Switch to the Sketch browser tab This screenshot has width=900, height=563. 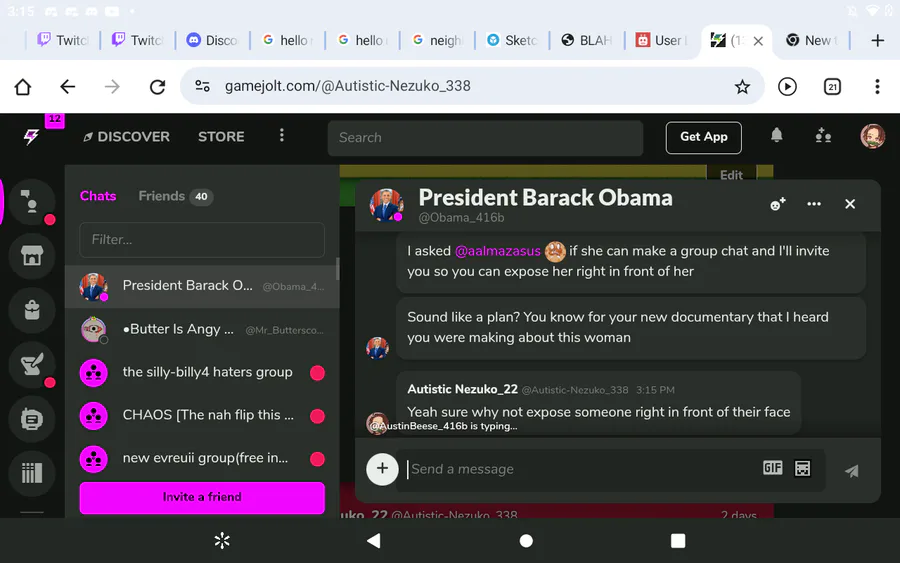[512, 40]
